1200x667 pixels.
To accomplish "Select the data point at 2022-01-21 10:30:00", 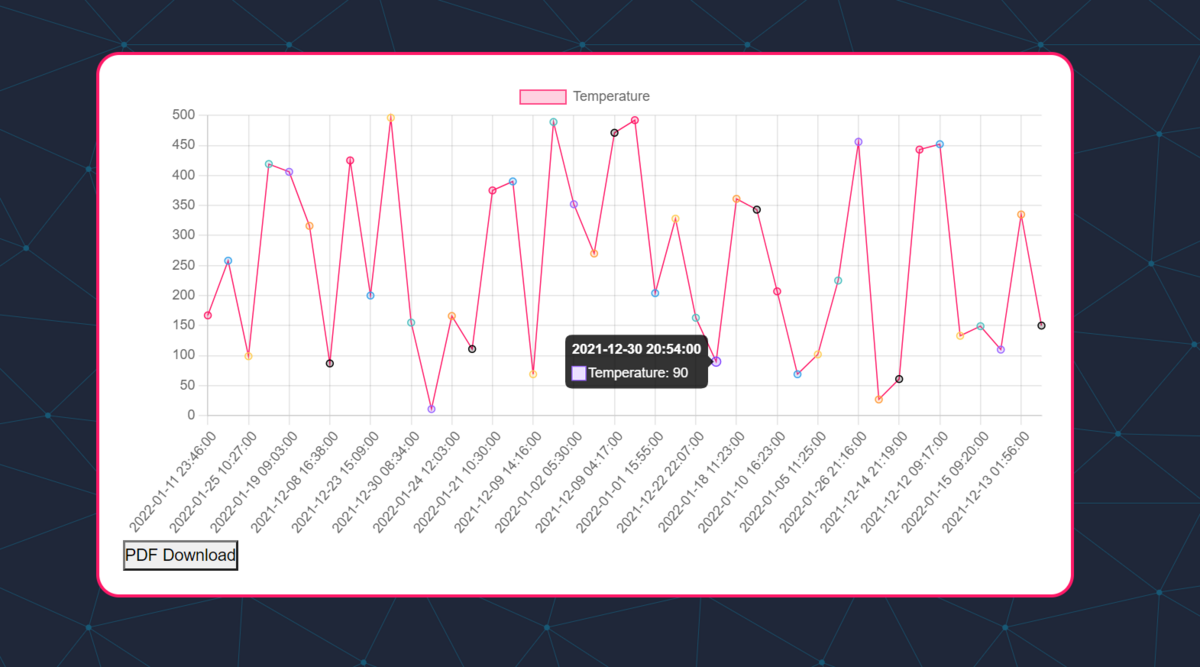I will coord(492,190).
